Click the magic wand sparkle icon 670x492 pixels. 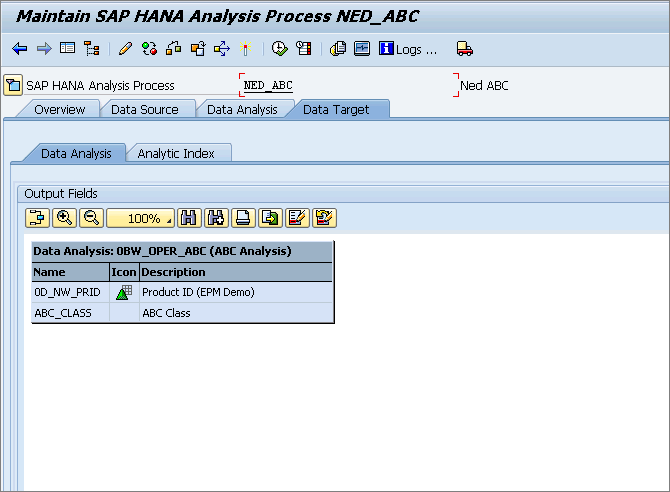coord(246,49)
